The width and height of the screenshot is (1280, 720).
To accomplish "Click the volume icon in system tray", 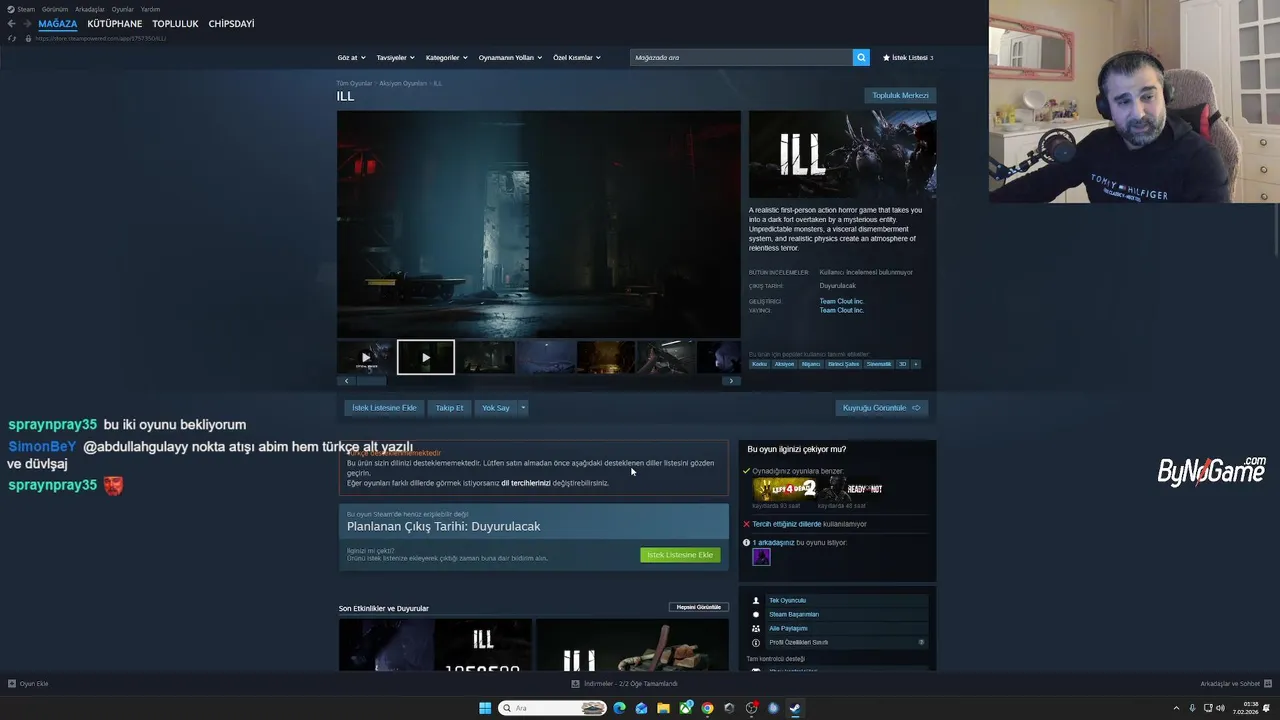I will pos(1220,708).
